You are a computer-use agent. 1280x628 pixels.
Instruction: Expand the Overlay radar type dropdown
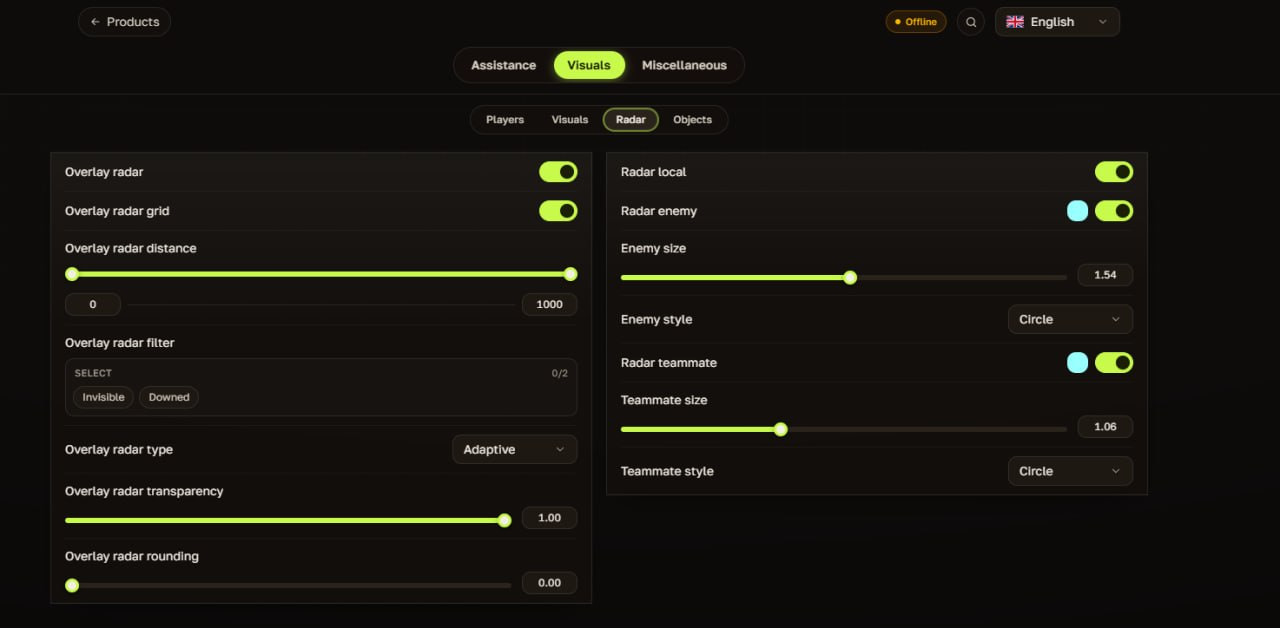[x=514, y=450]
